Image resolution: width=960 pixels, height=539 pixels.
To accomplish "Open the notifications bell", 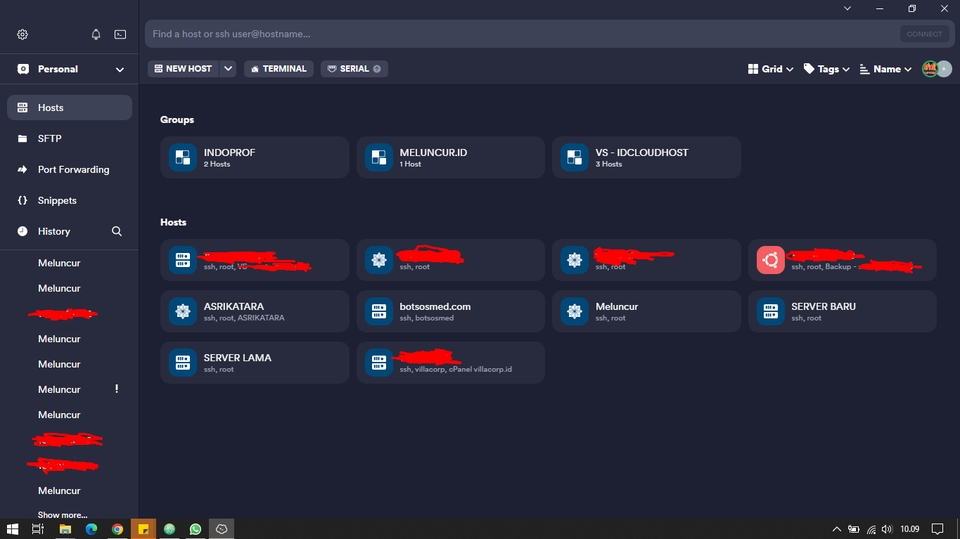I will coord(96,34).
